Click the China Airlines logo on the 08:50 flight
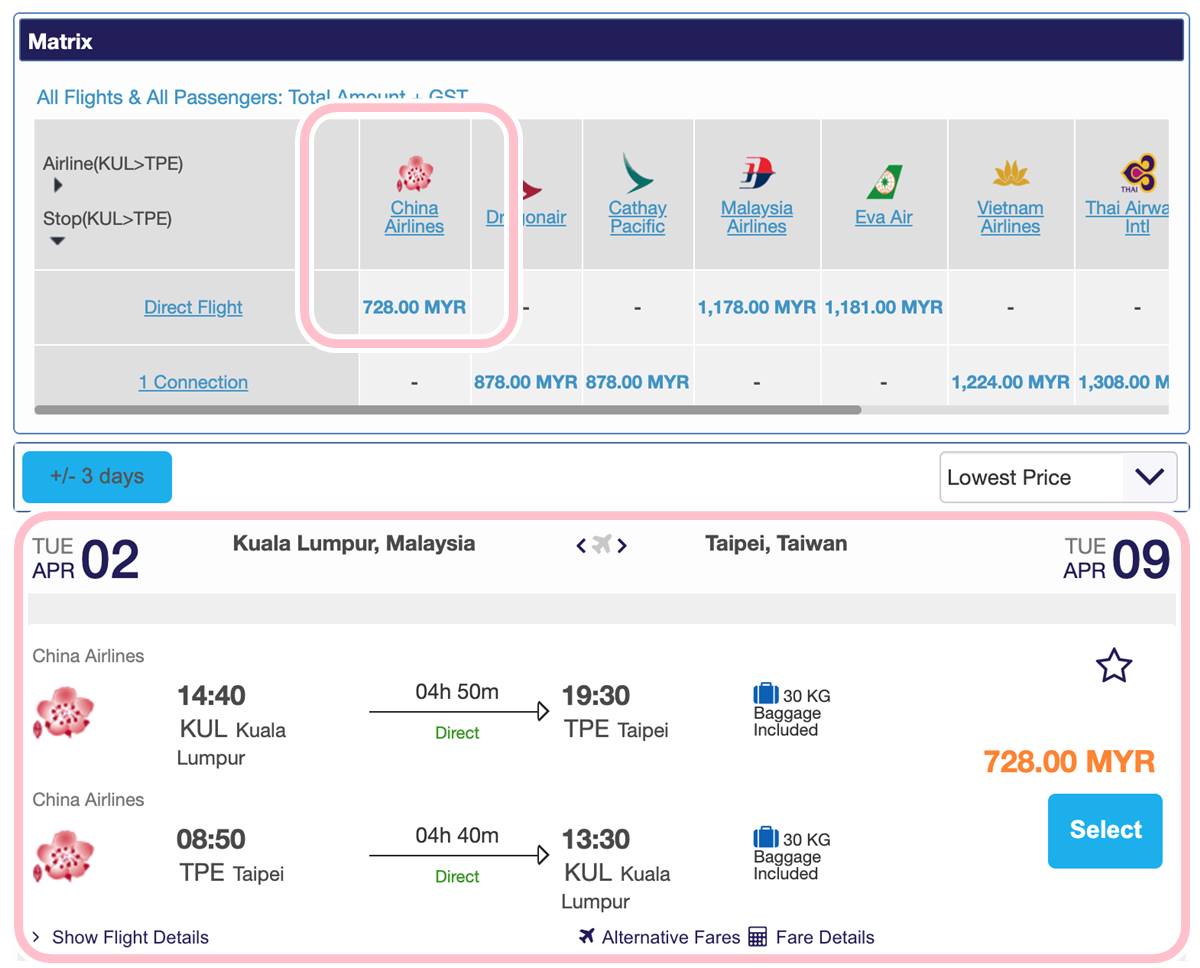1200x968 pixels. point(65,856)
